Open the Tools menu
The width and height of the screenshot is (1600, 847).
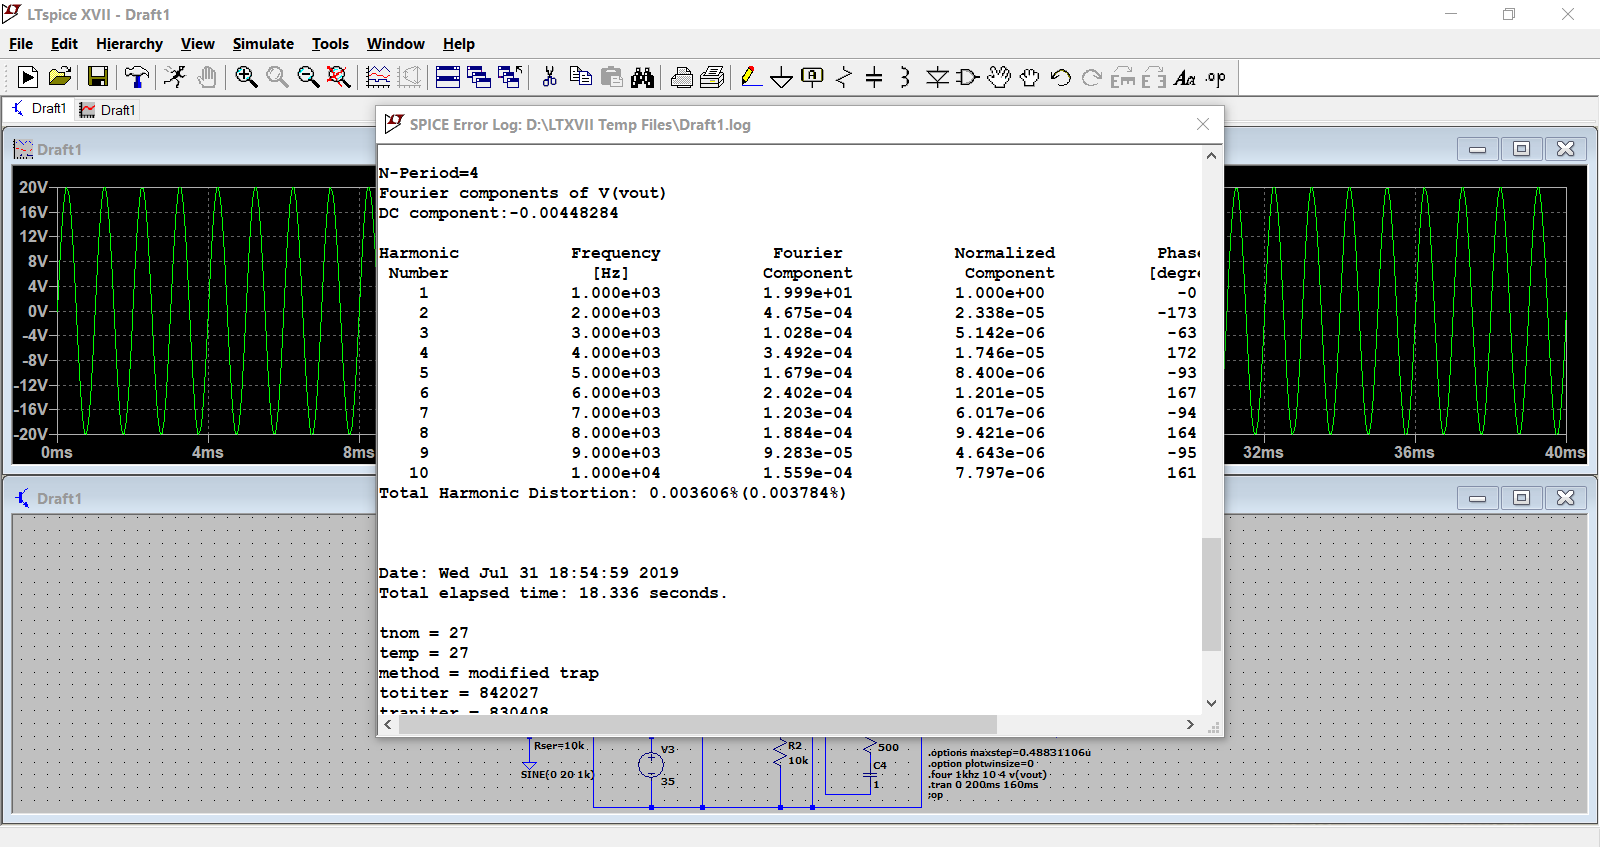tap(330, 44)
